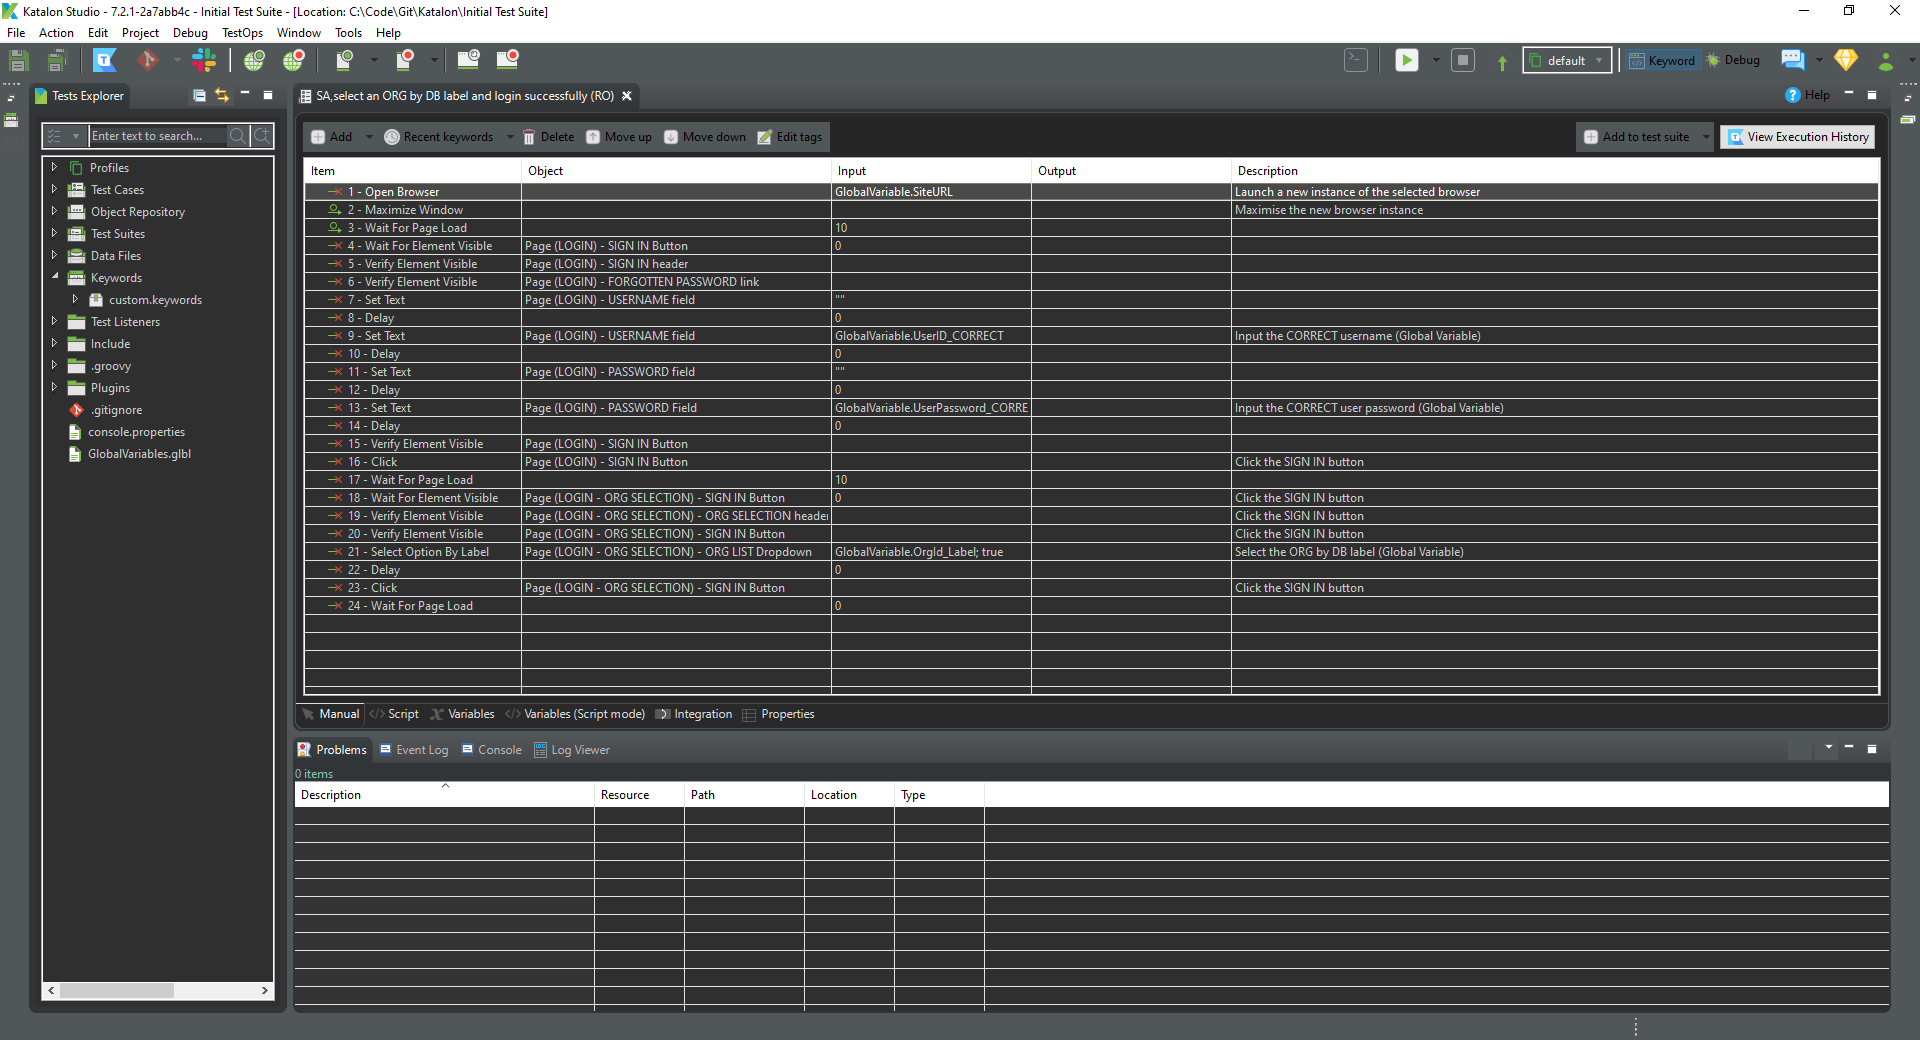Open the Add to test suite dropdown arrow
The width and height of the screenshot is (1920, 1040).
point(1706,137)
